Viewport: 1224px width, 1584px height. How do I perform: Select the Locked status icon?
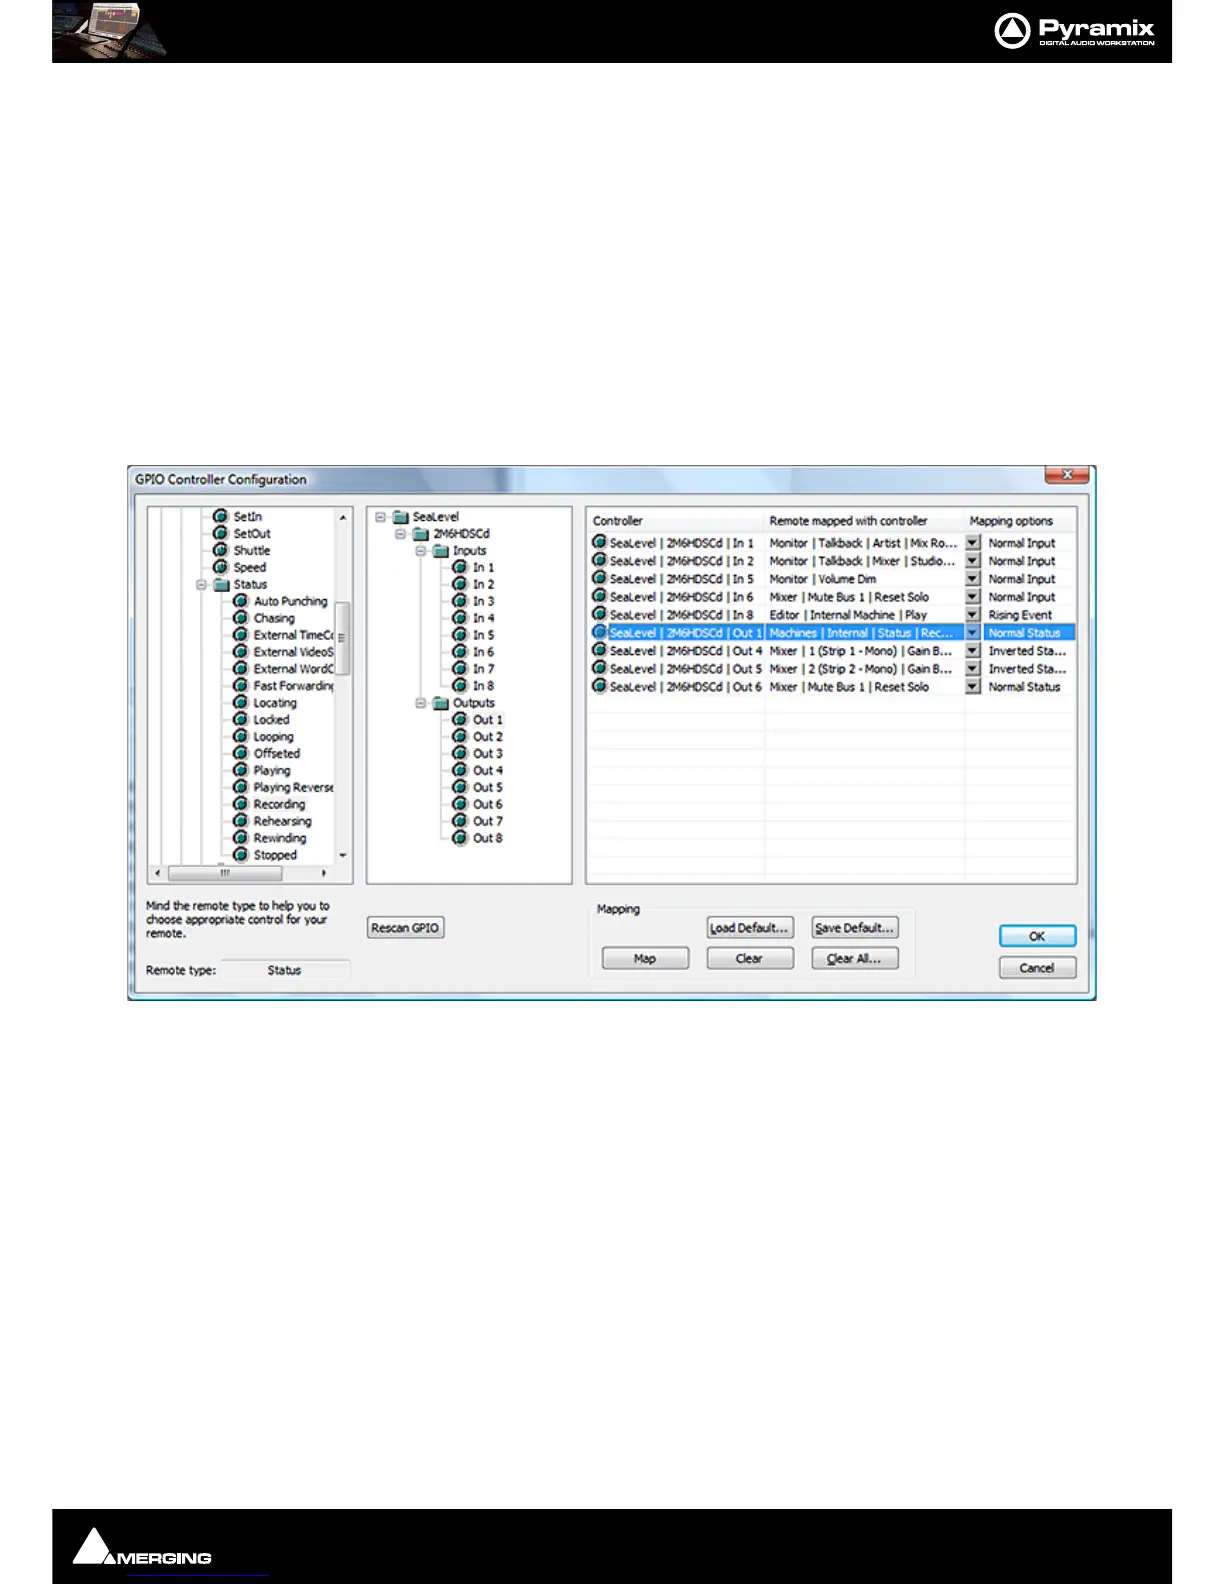point(241,719)
